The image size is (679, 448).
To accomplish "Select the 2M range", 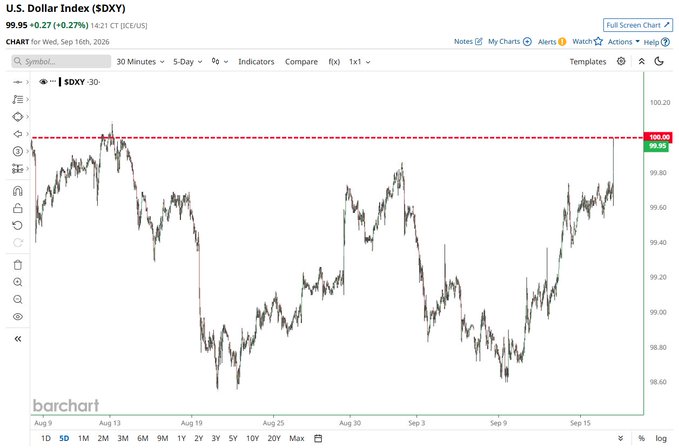I will (x=103, y=438).
